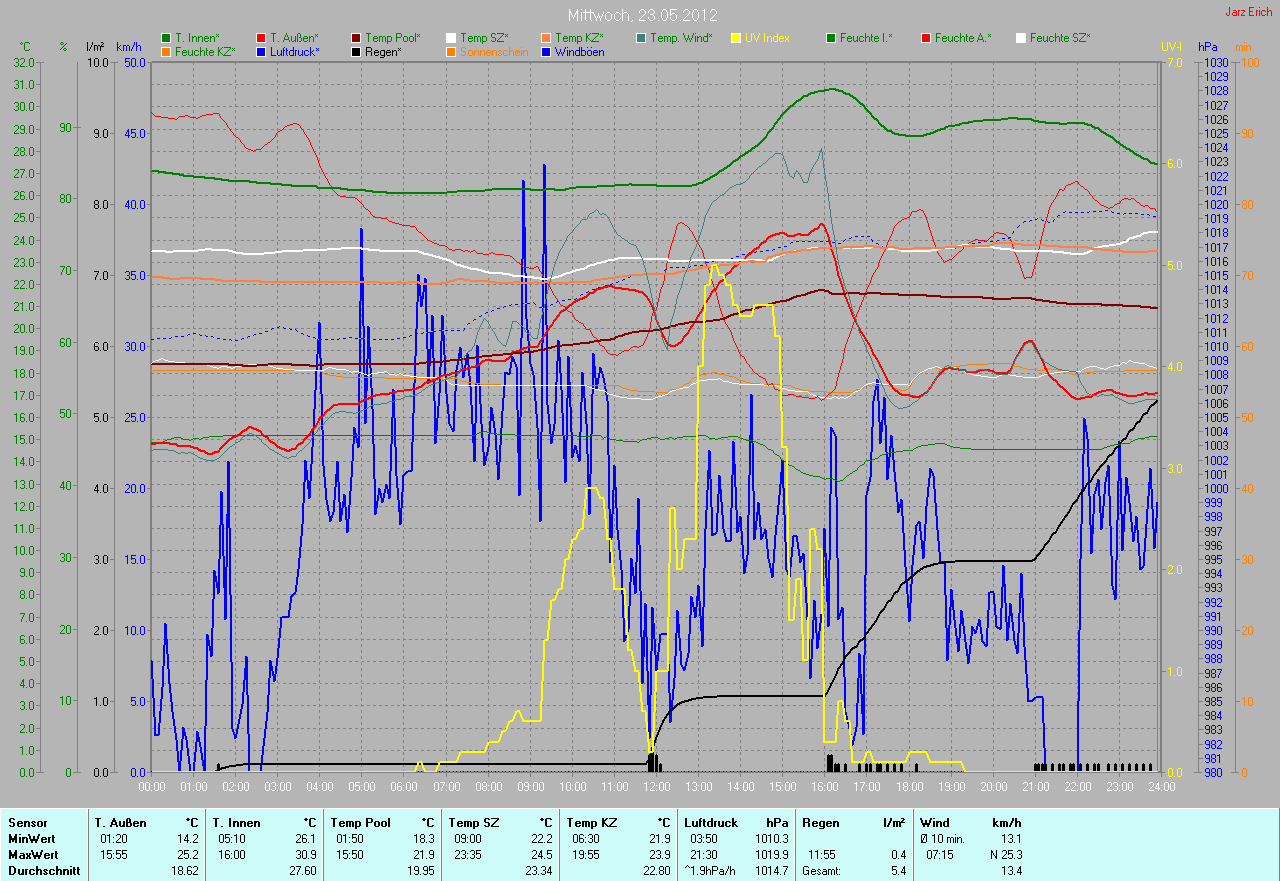This screenshot has height=881, width=1280.
Task: Click the T. Innen legend color swatch
Action: pyautogui.click(x=166, y=37)
